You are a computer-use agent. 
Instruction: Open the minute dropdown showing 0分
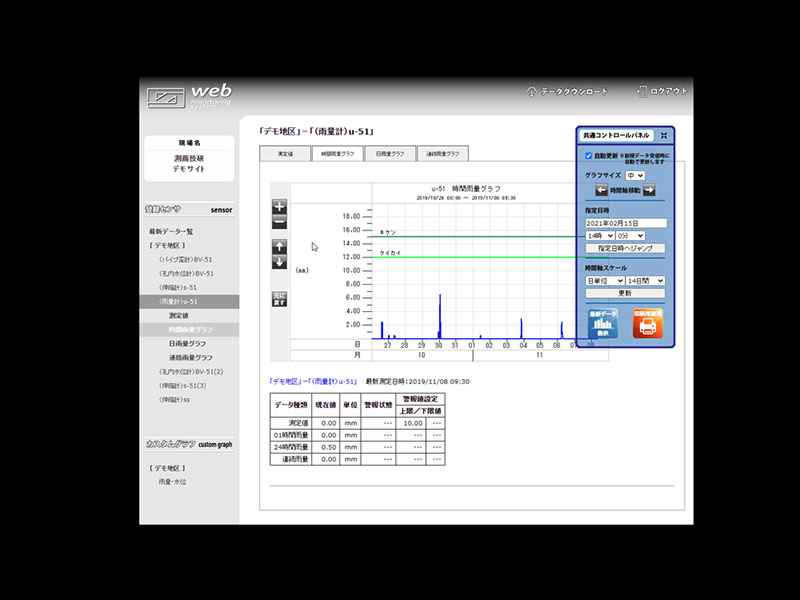[630, 236]
